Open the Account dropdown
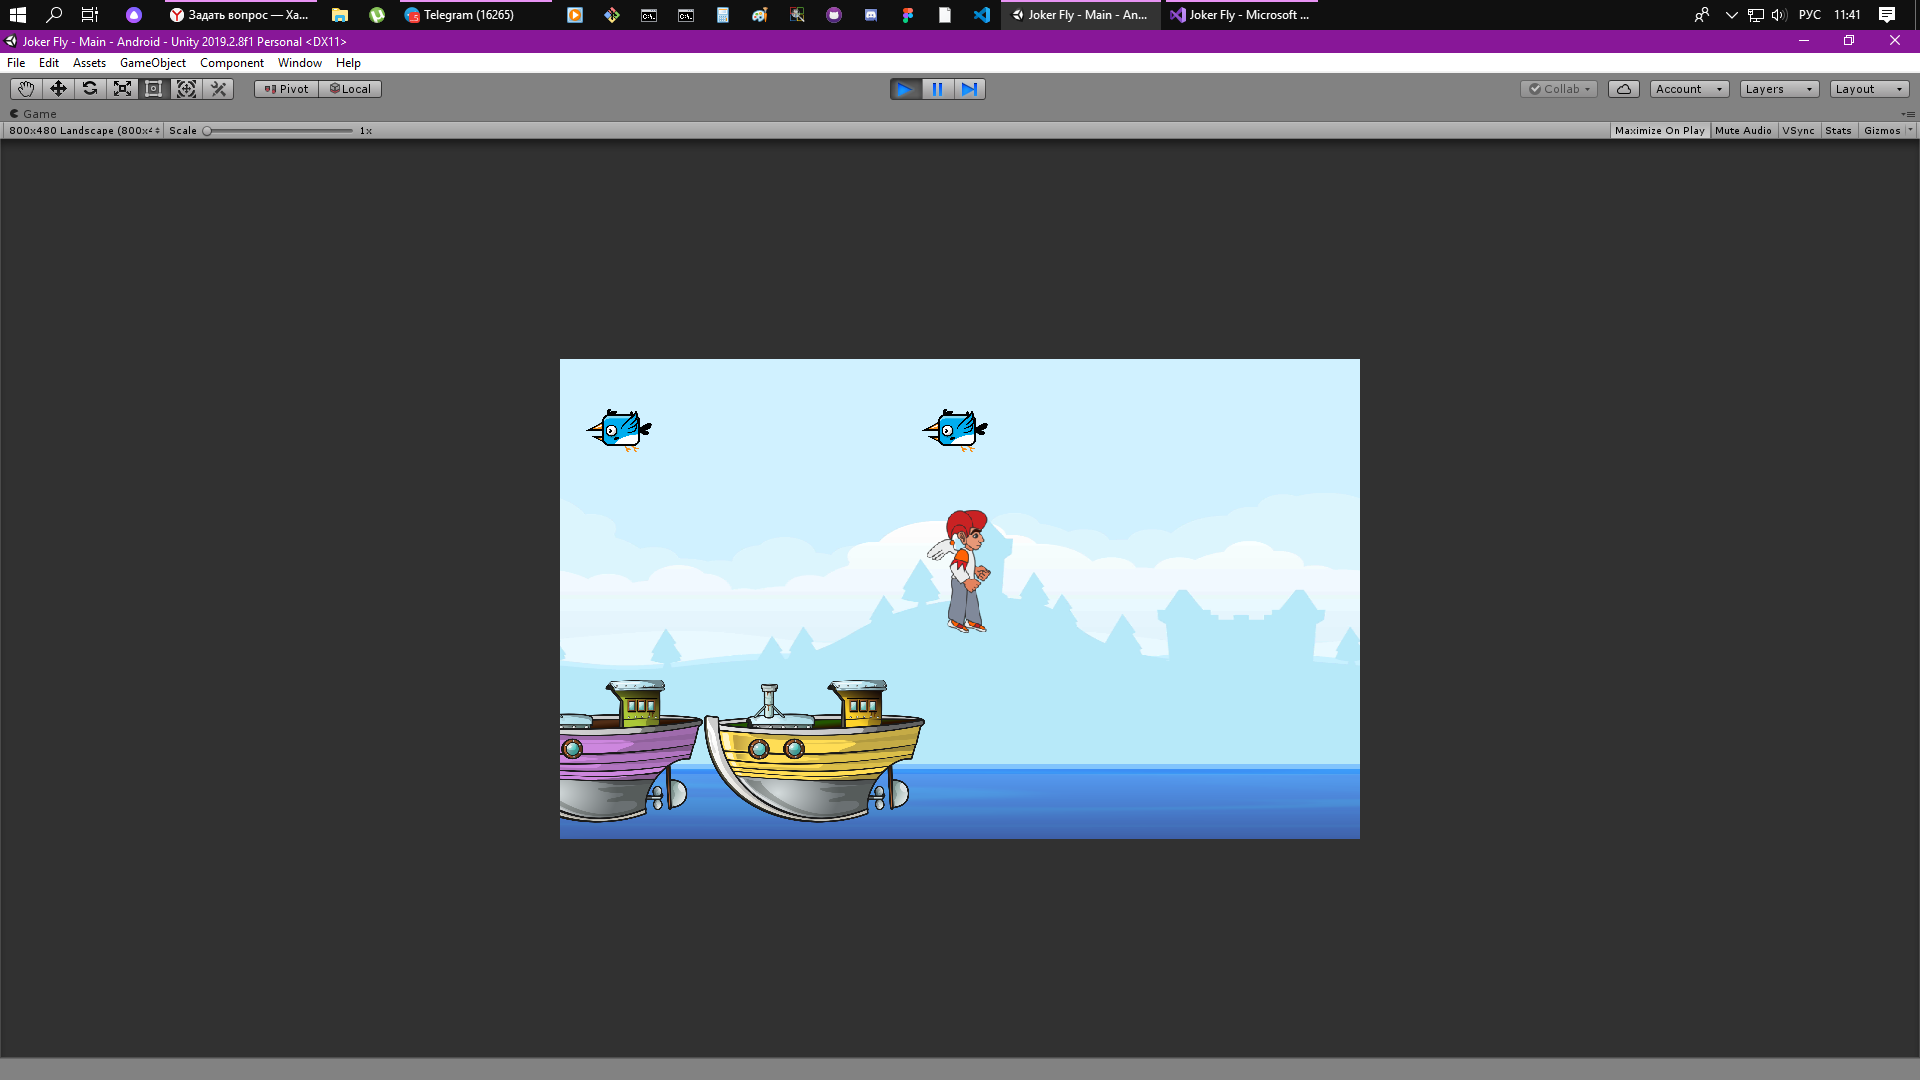The height and width of the screenshot is (1080, 1920). 1689,89
